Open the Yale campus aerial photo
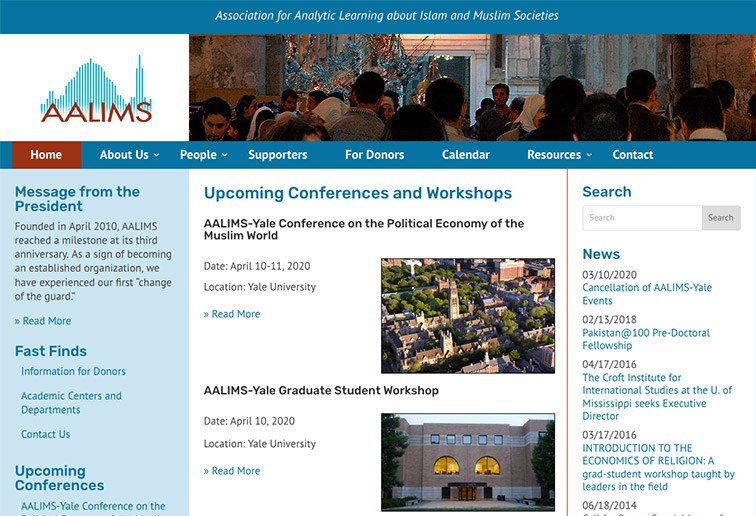The image size is (756, 516). (467, 316)
